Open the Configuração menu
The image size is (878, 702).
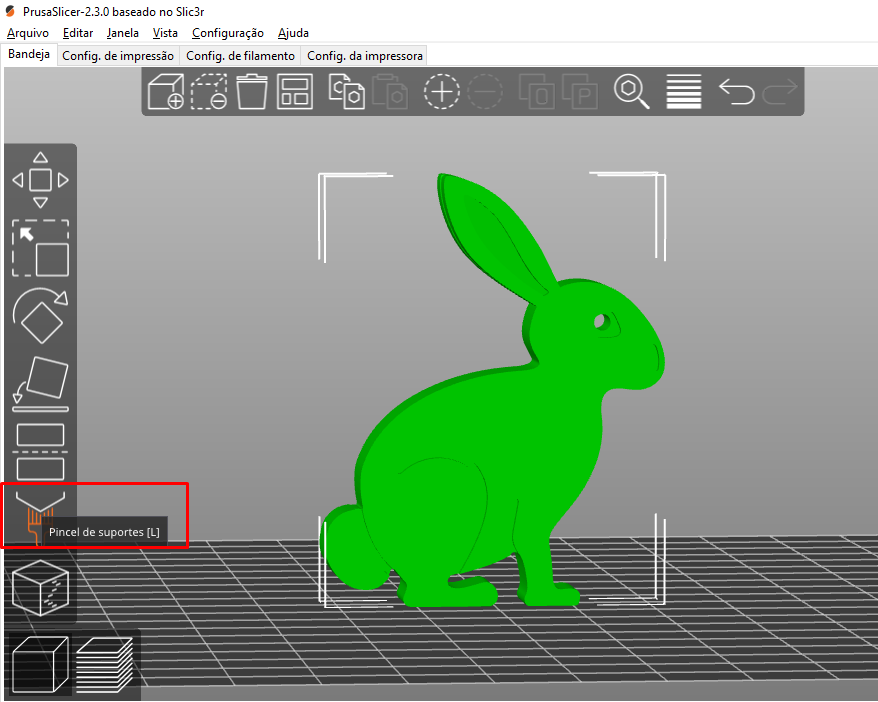pos(228,33)
